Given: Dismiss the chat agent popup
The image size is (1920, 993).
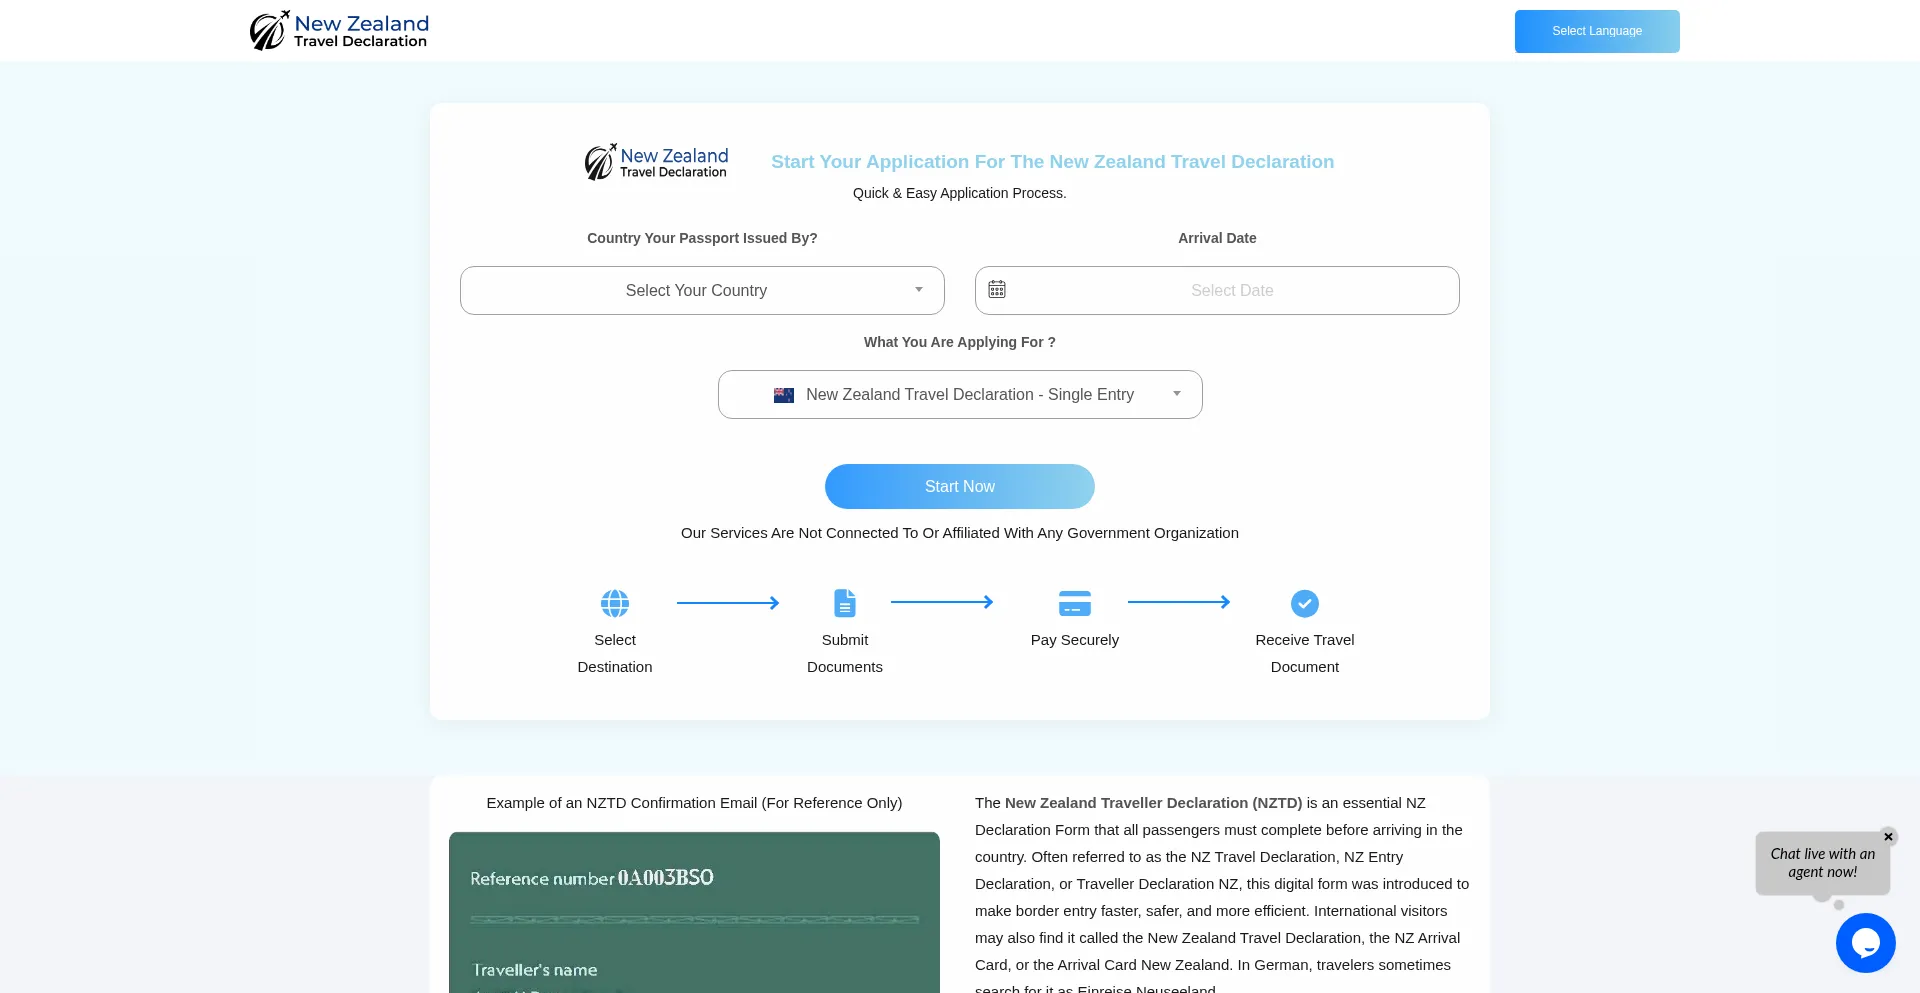Looking at the screenshot, I should click(x=1889, y=837).
